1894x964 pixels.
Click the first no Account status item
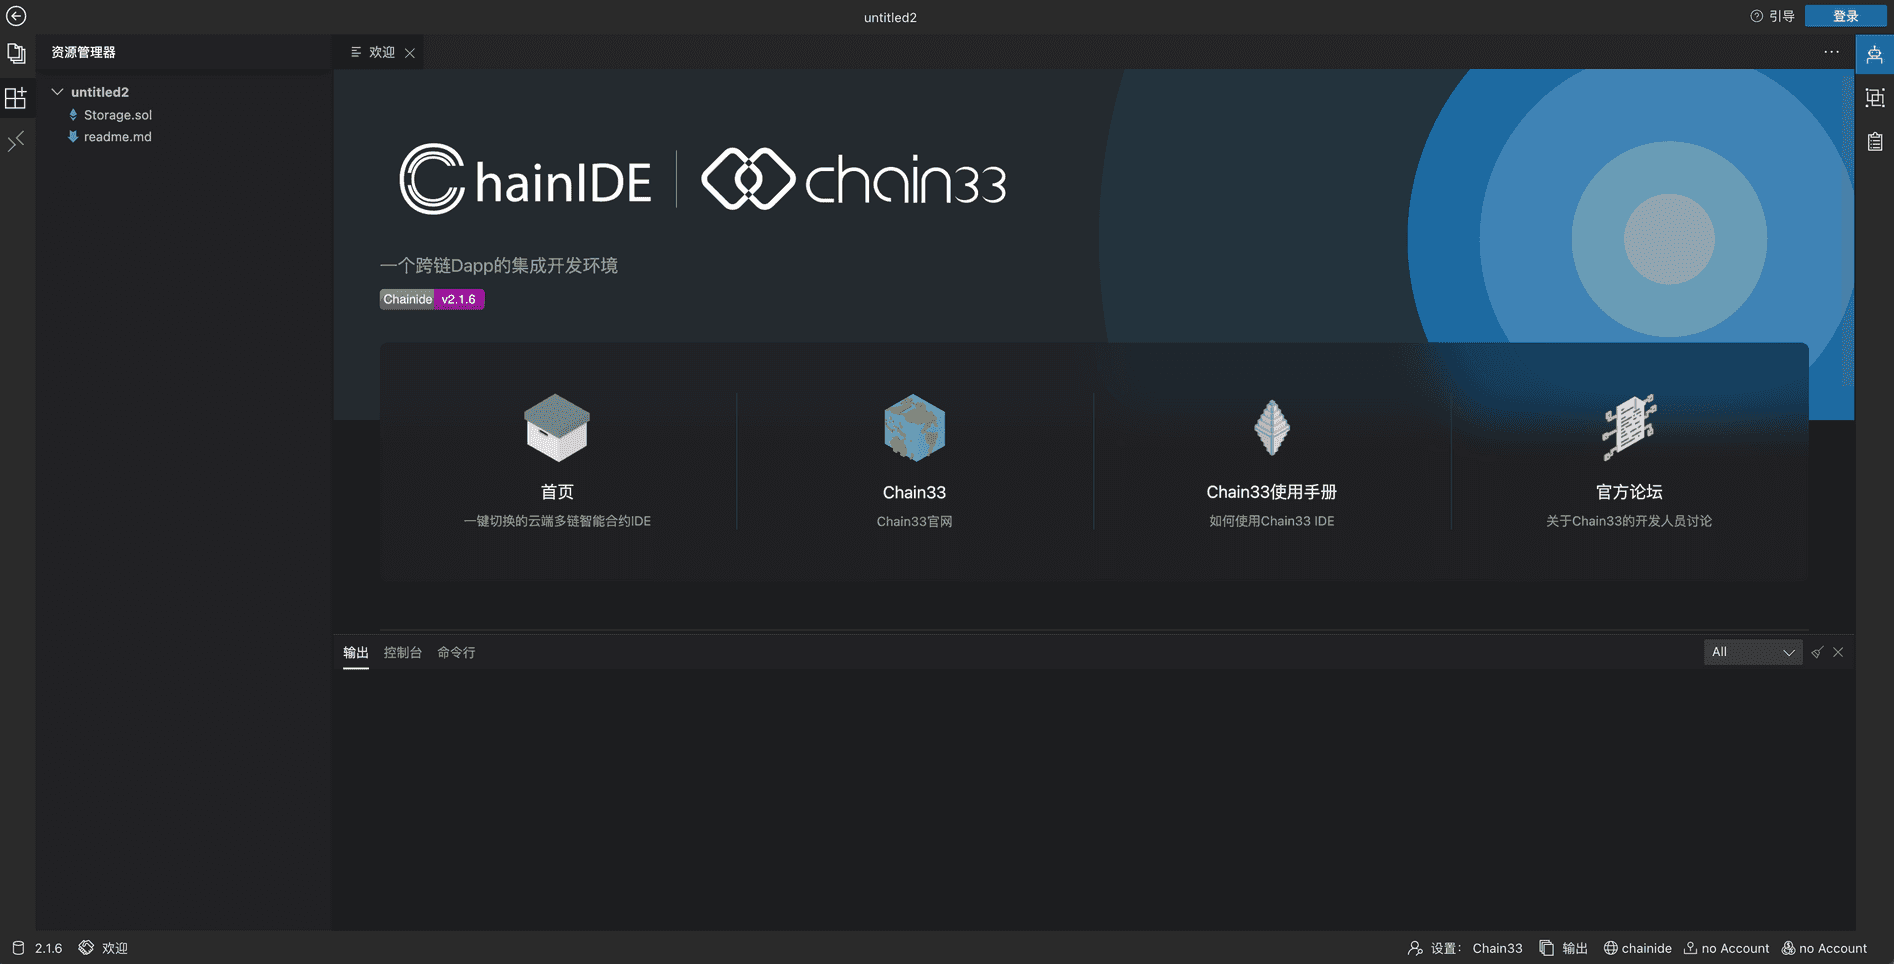(x=1727, y=948)
